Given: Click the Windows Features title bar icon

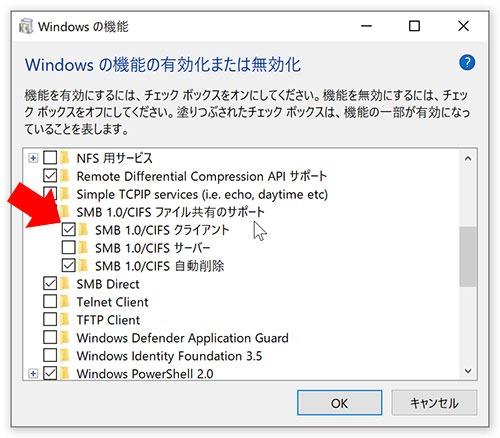Looking at the screenshot, I should (x=26, y=26).
